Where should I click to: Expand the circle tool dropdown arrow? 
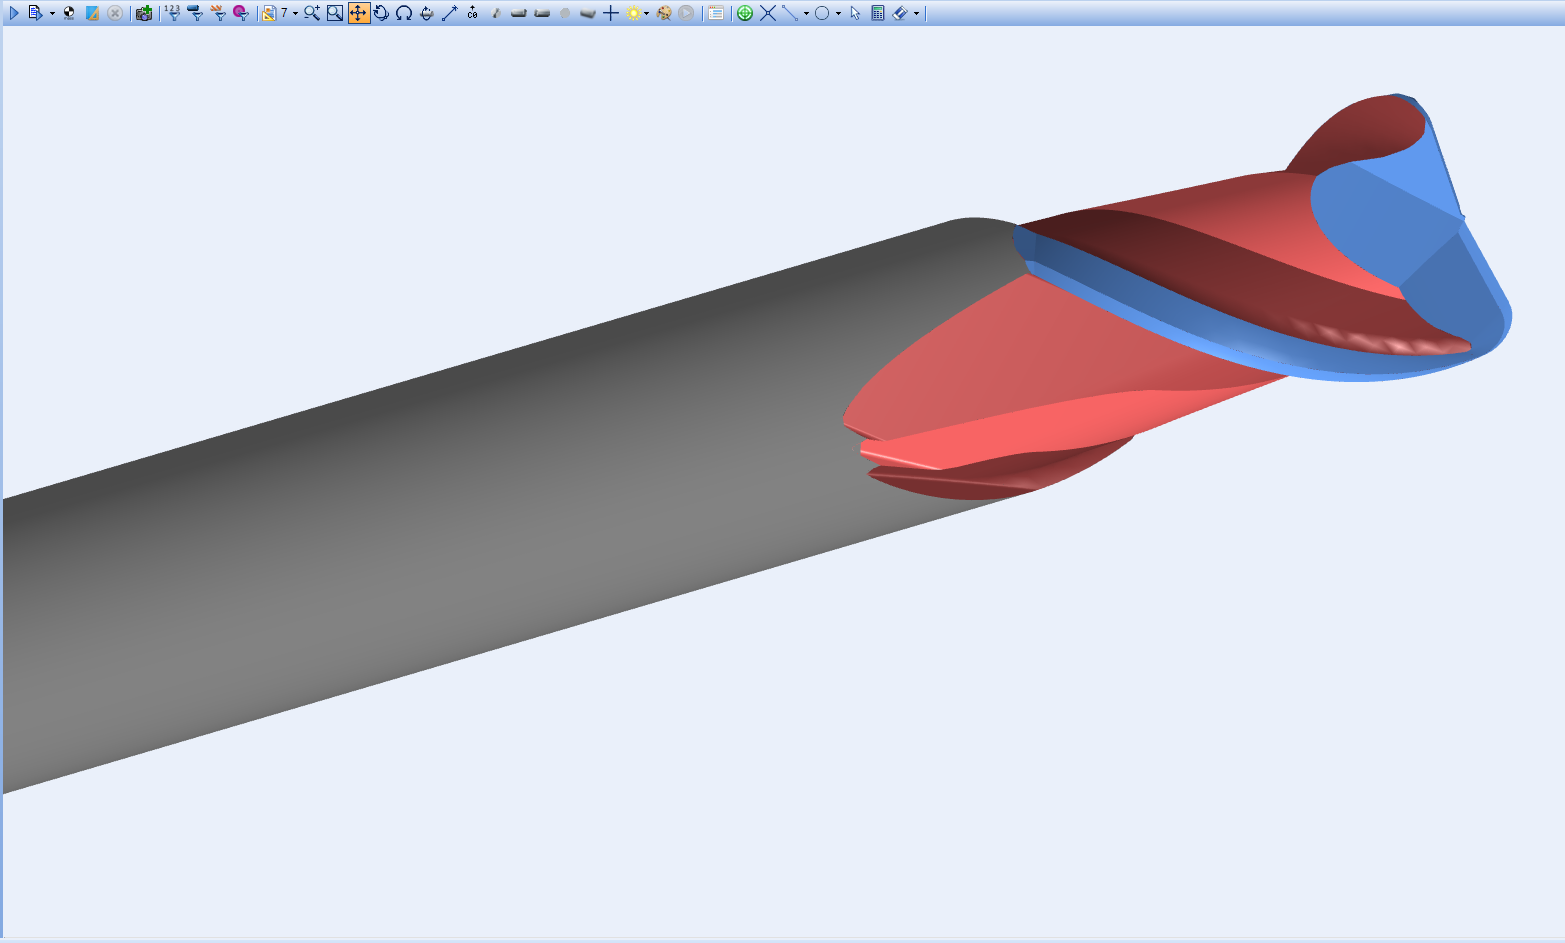(x=838, y=14)
